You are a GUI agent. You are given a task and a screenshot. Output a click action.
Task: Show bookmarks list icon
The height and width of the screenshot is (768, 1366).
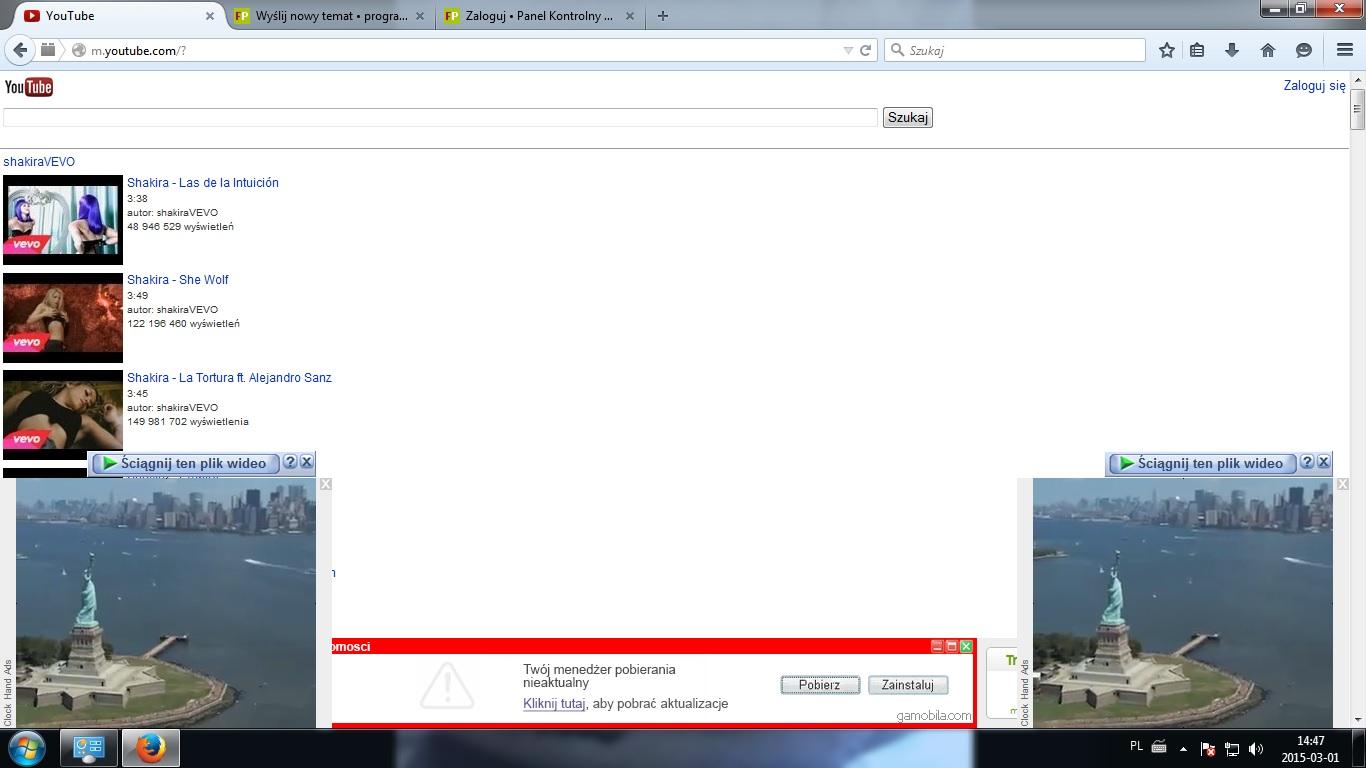(x=1197, y=50)
